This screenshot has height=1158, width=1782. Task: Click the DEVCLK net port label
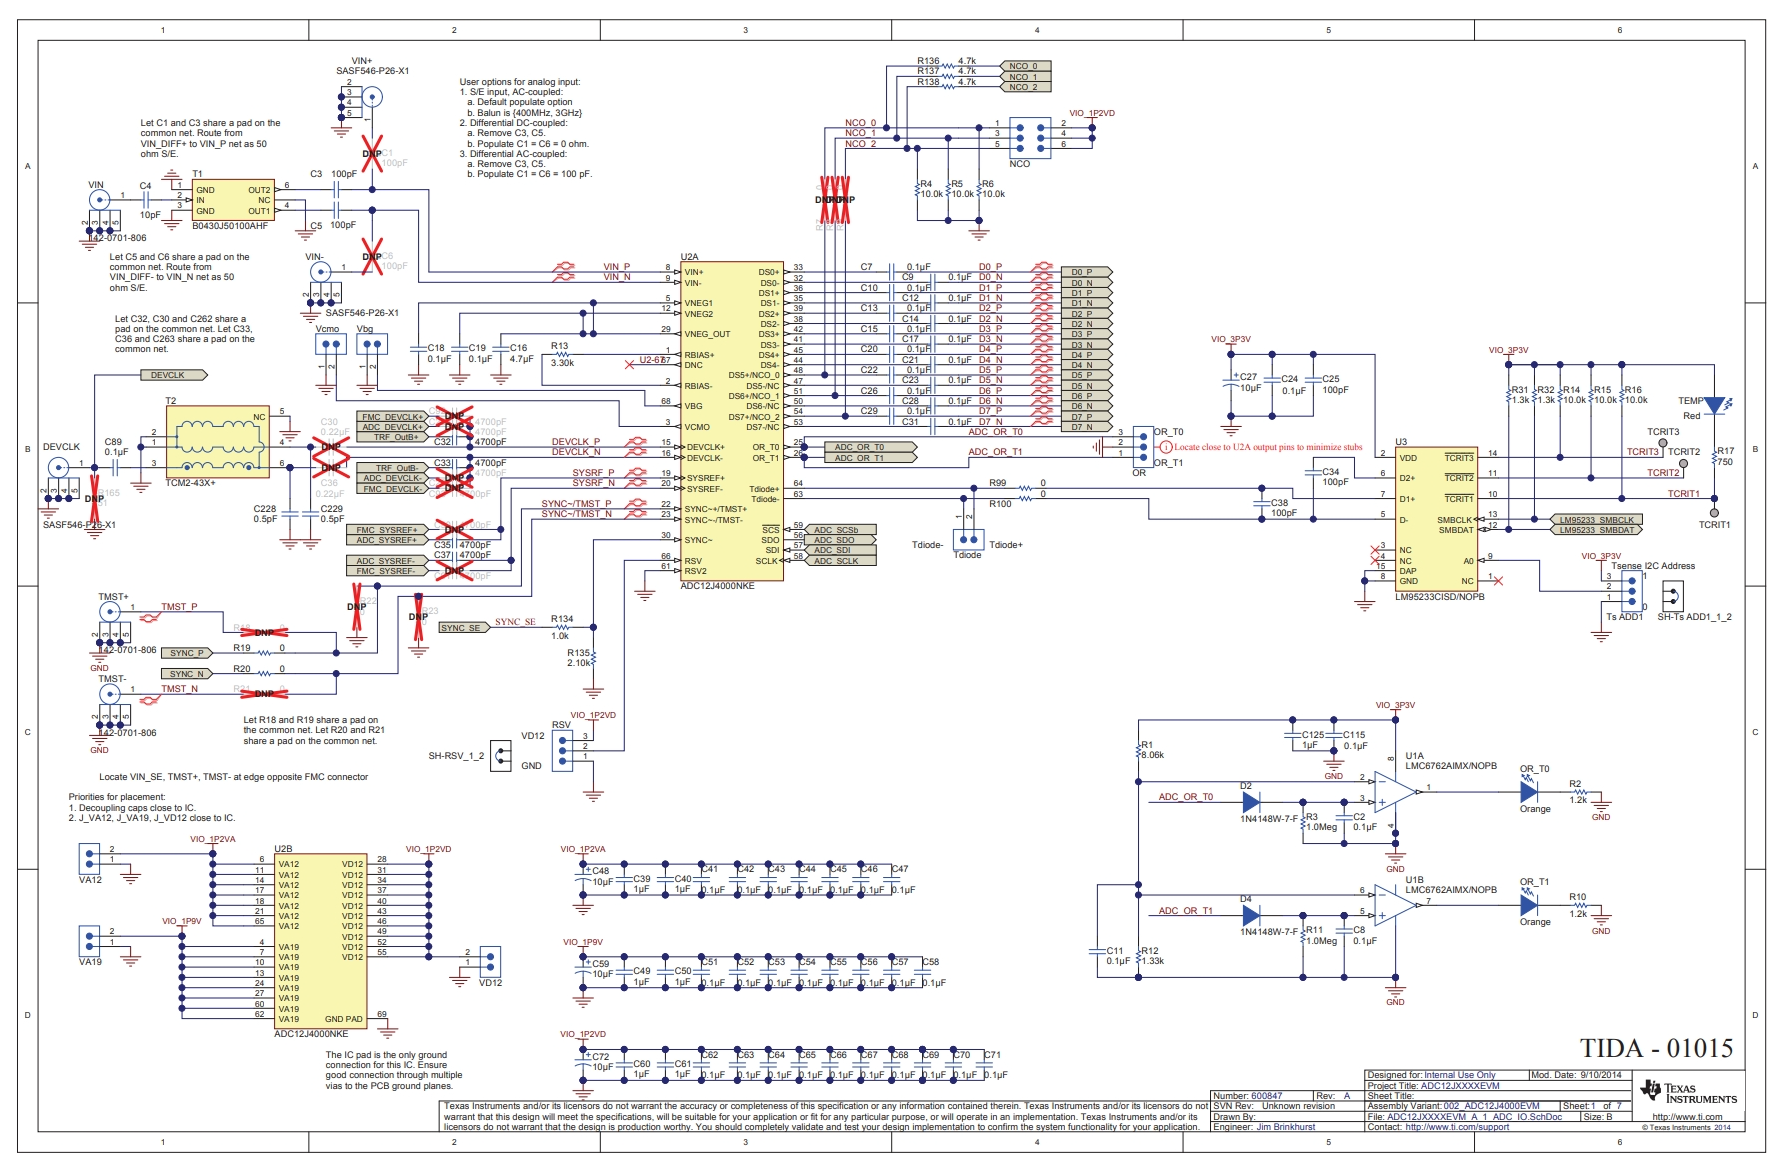coord(172,375)
